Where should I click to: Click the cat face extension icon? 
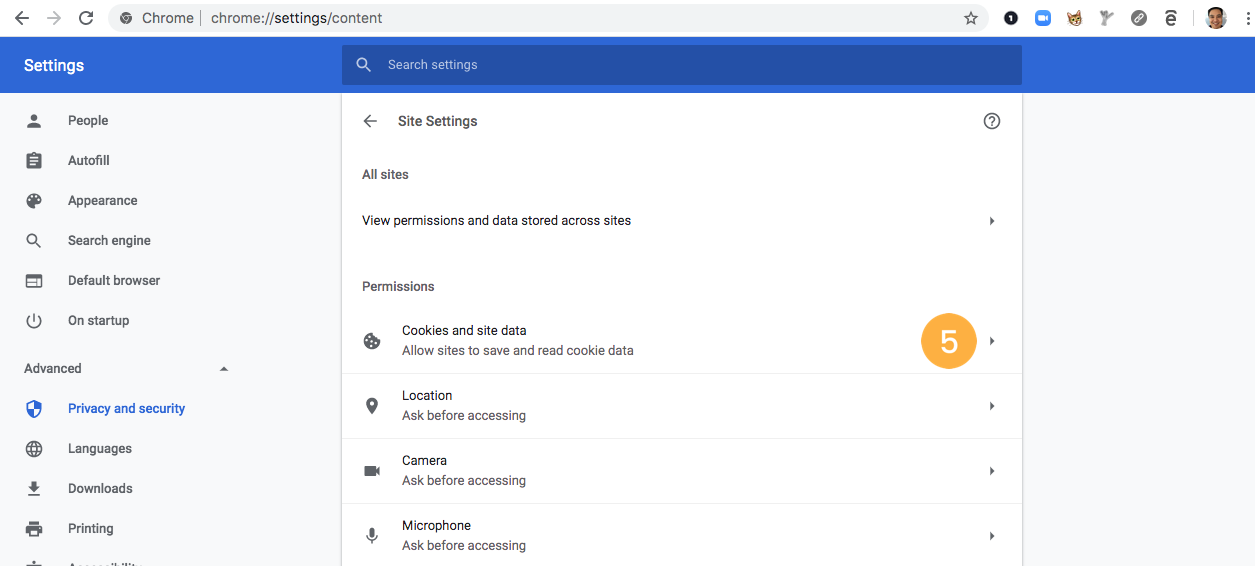point(1074,18)
